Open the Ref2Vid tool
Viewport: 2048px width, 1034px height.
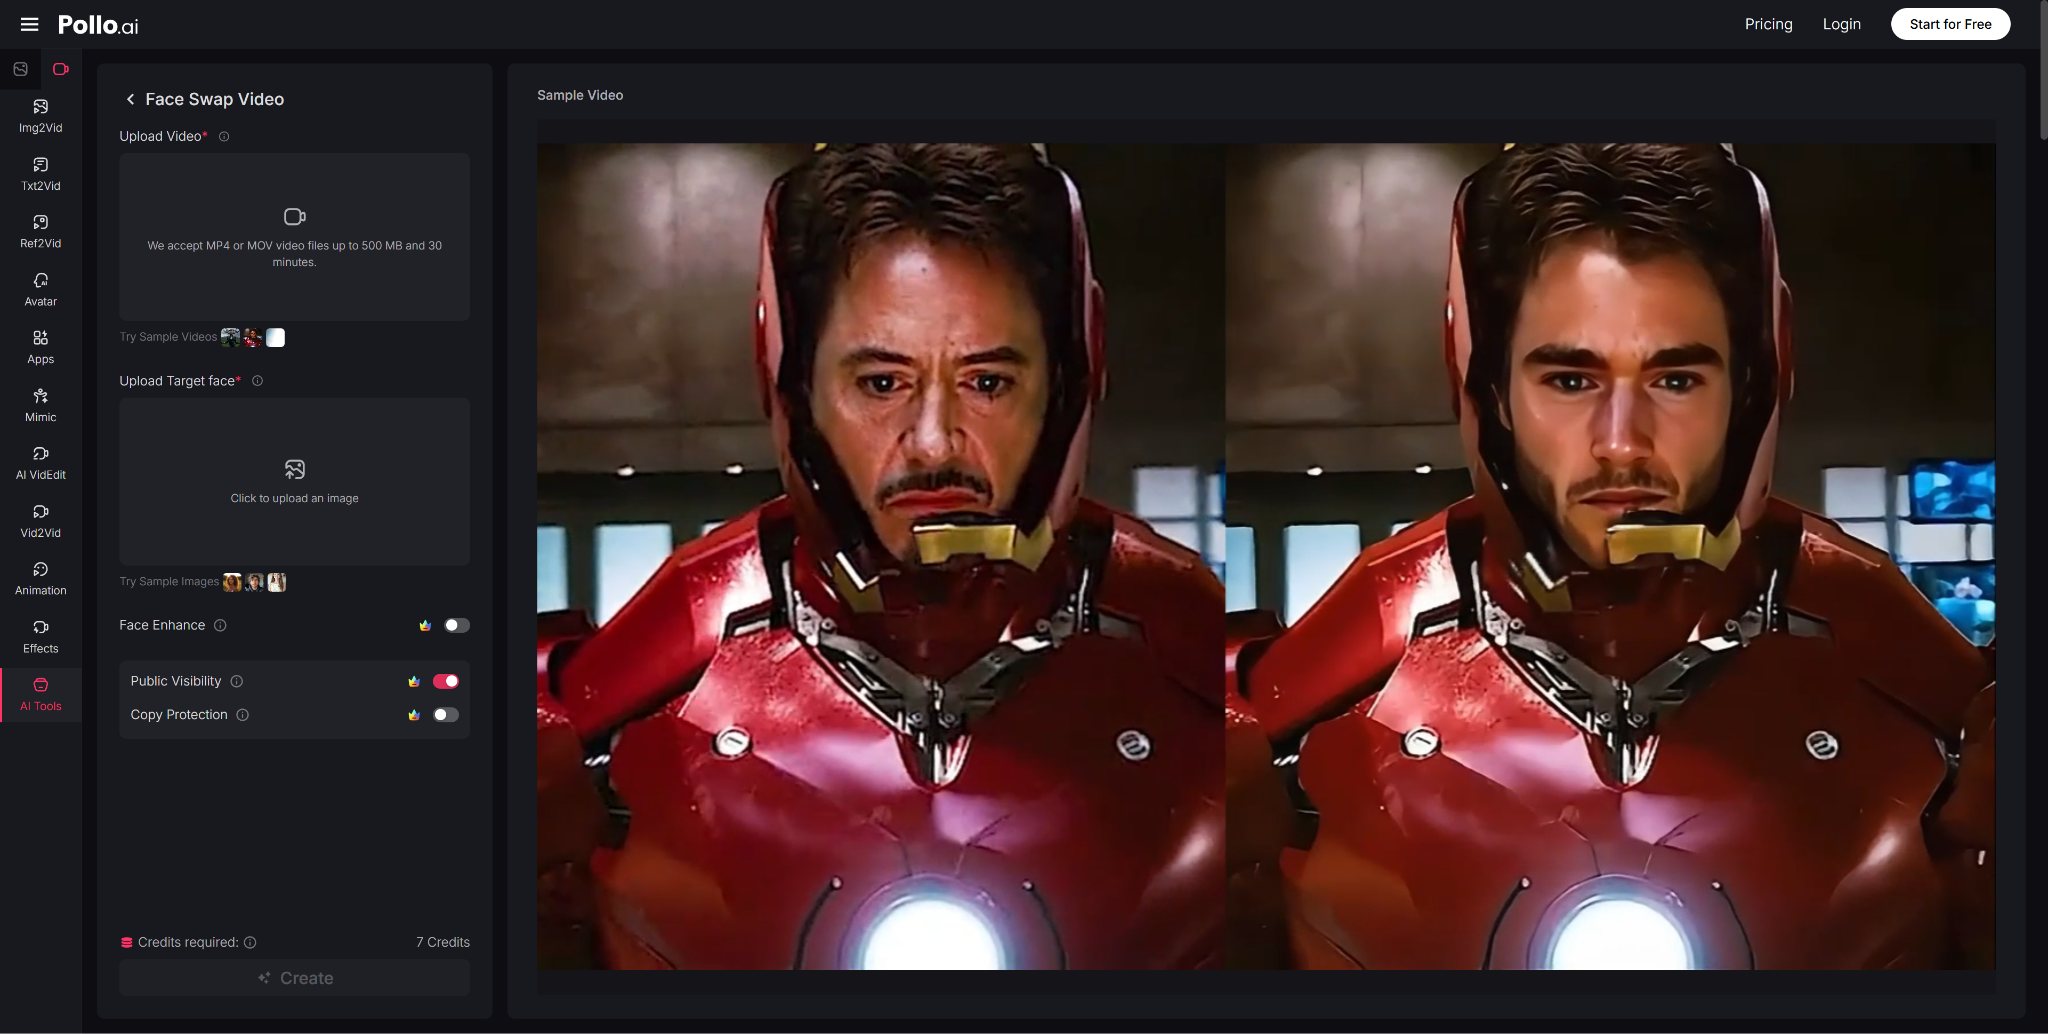click(x=41, y=232)
